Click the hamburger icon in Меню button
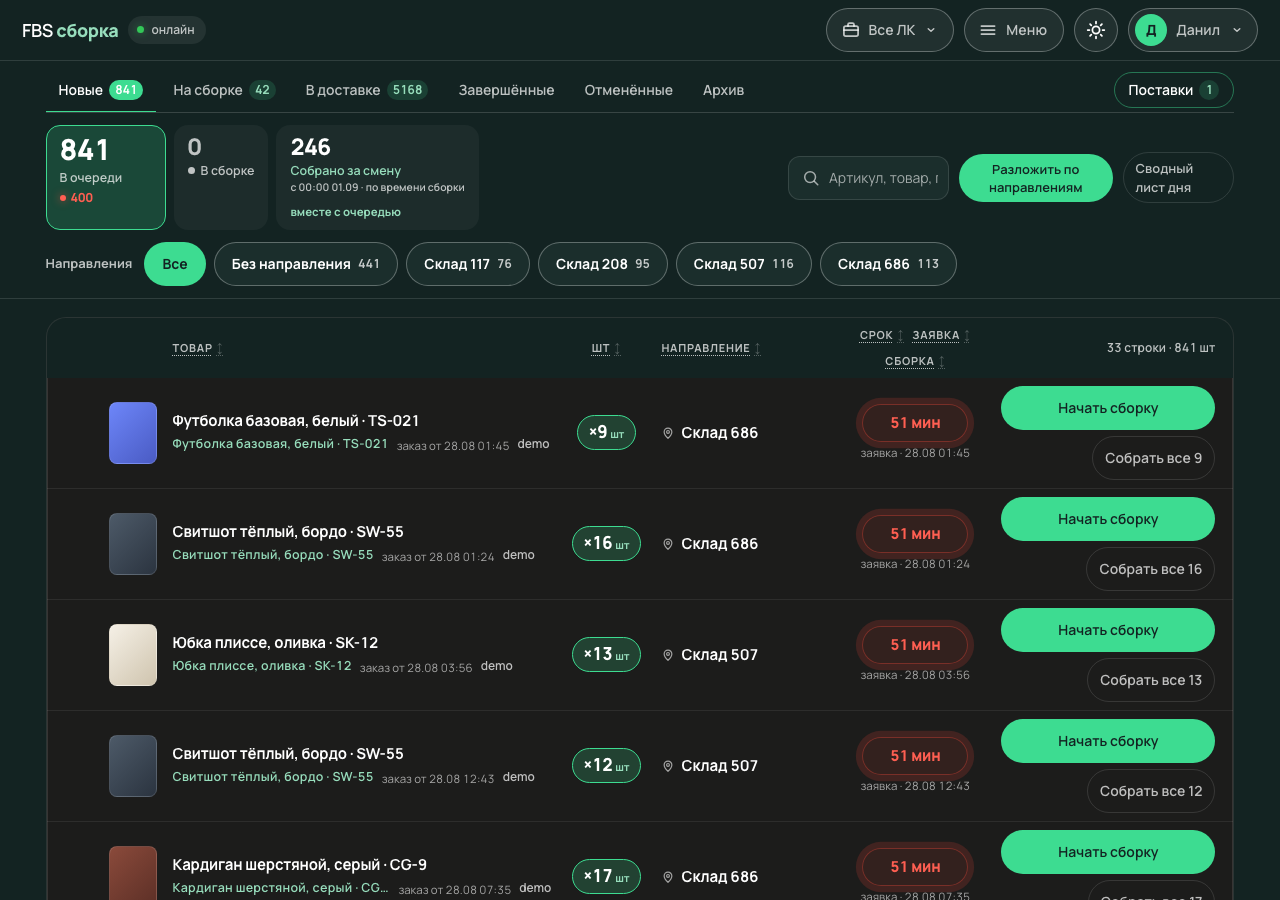The image size is (1280, 900). point(988,30)
